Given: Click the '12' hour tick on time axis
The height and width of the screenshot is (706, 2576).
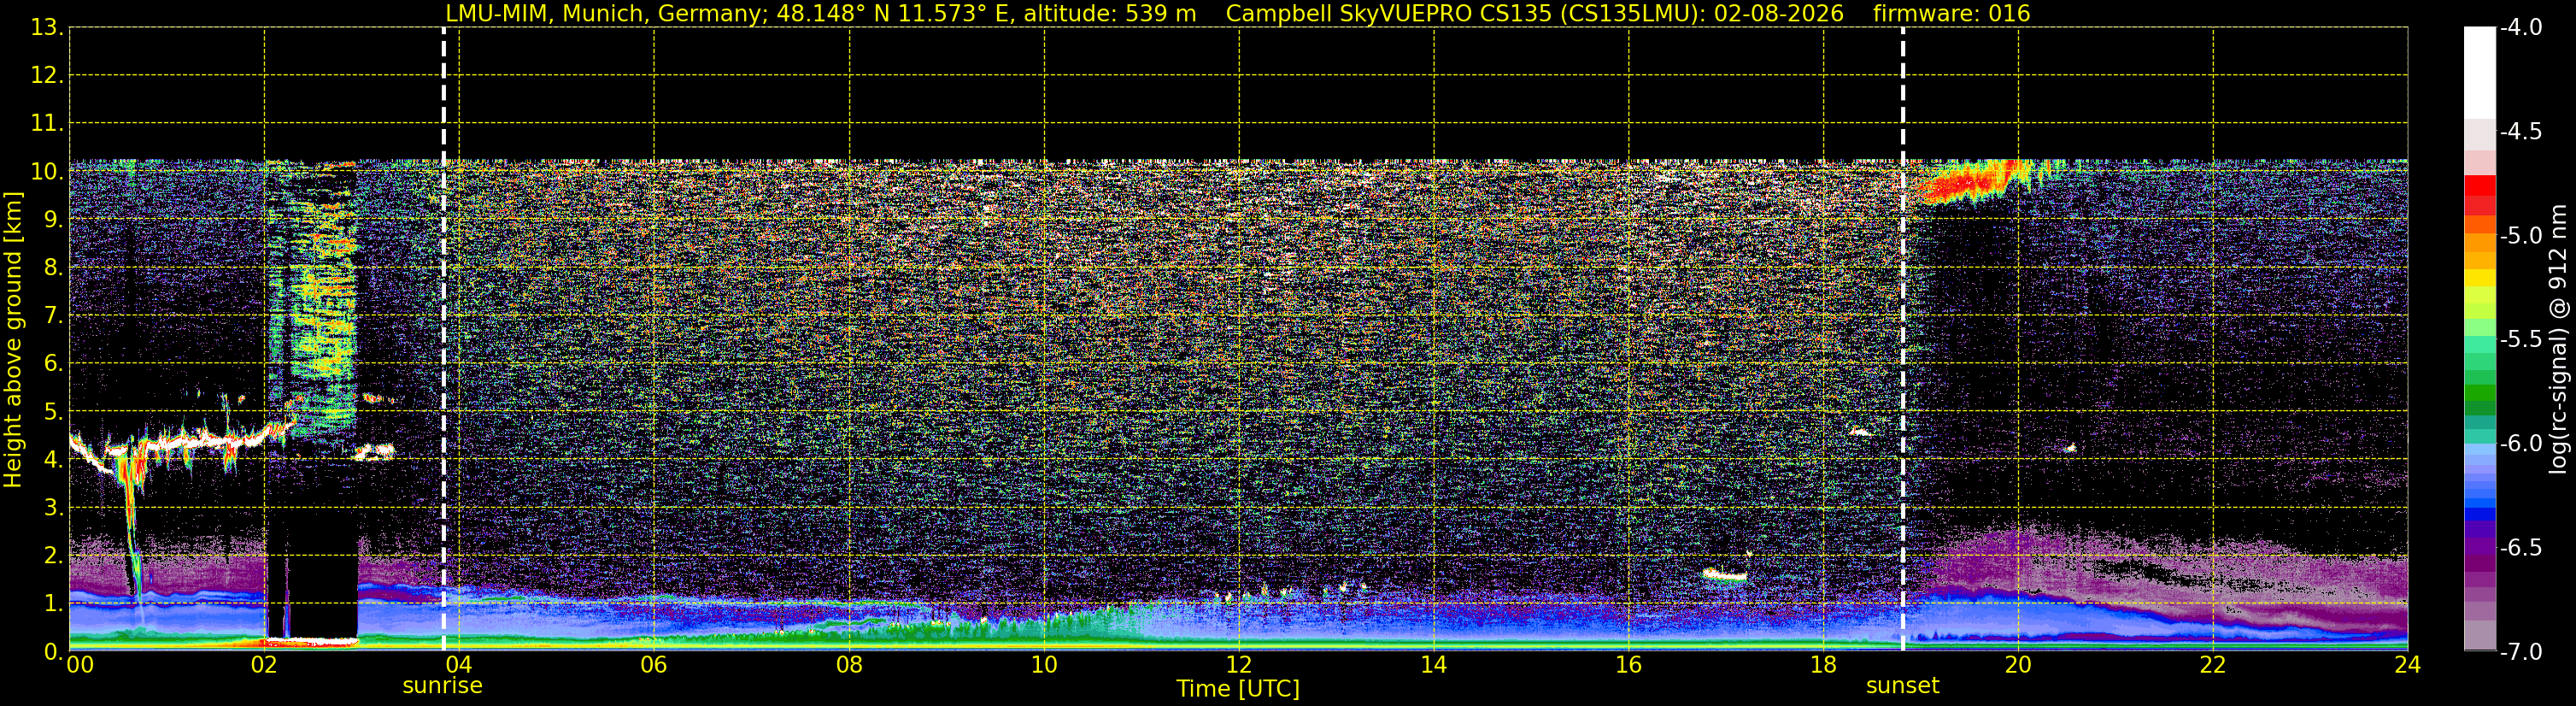Looking at the screenshot, I should (1239, 665).
